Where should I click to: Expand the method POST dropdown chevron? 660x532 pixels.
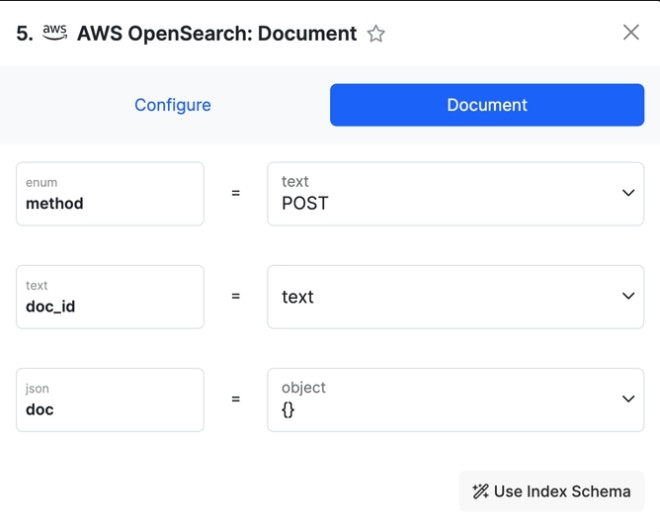pyautogui.click(x=628, y=193)
